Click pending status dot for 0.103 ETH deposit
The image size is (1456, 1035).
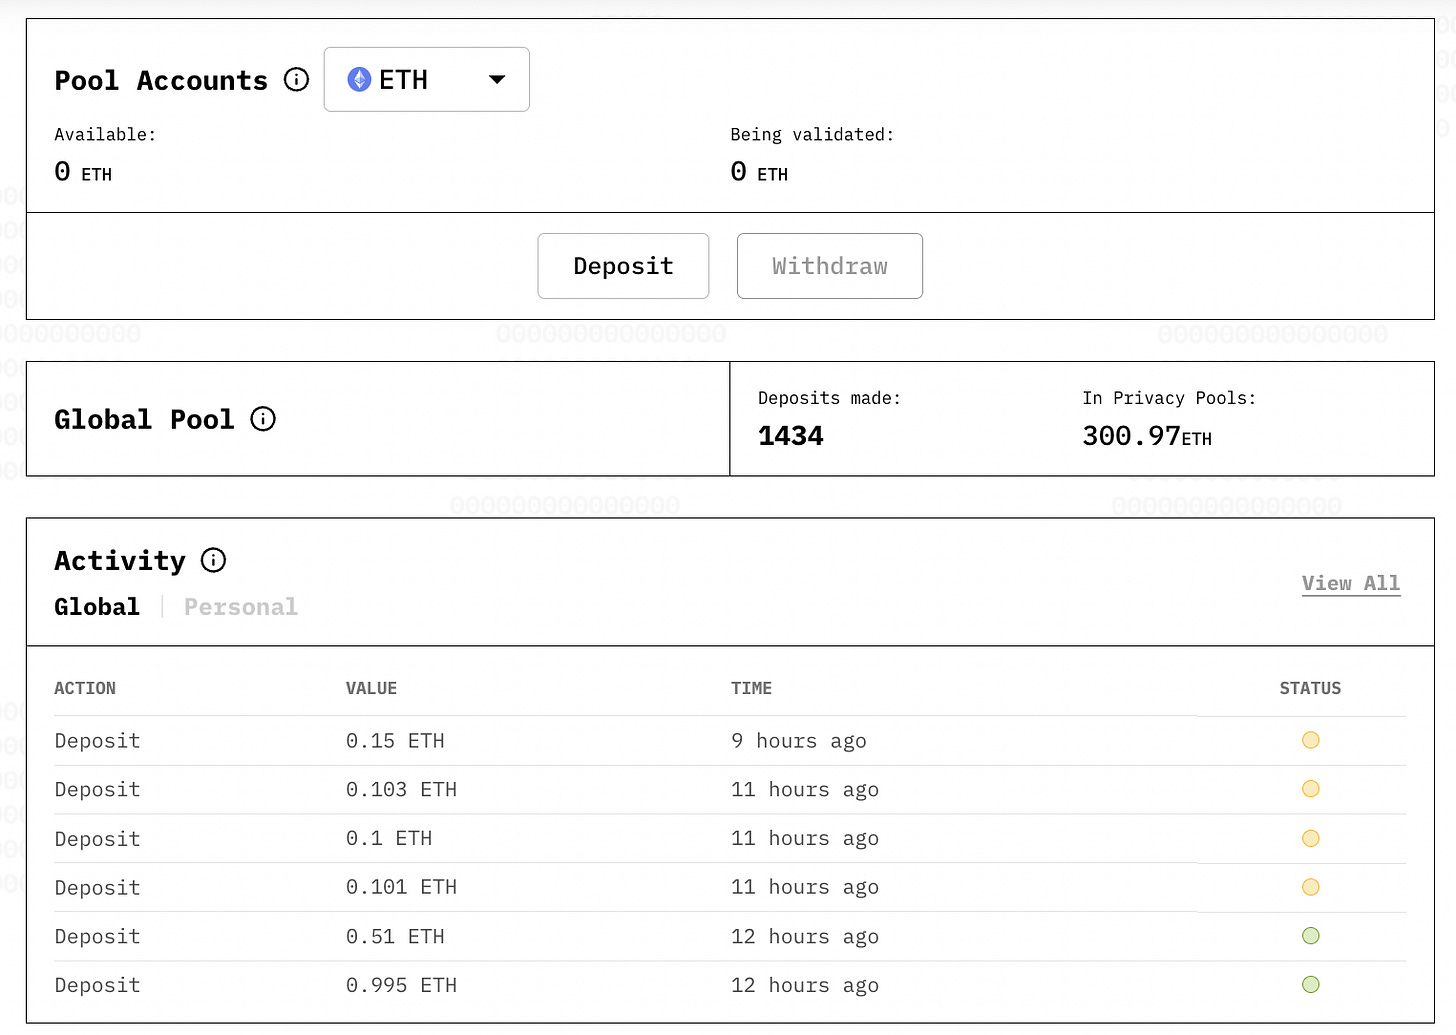[1310, 789]
